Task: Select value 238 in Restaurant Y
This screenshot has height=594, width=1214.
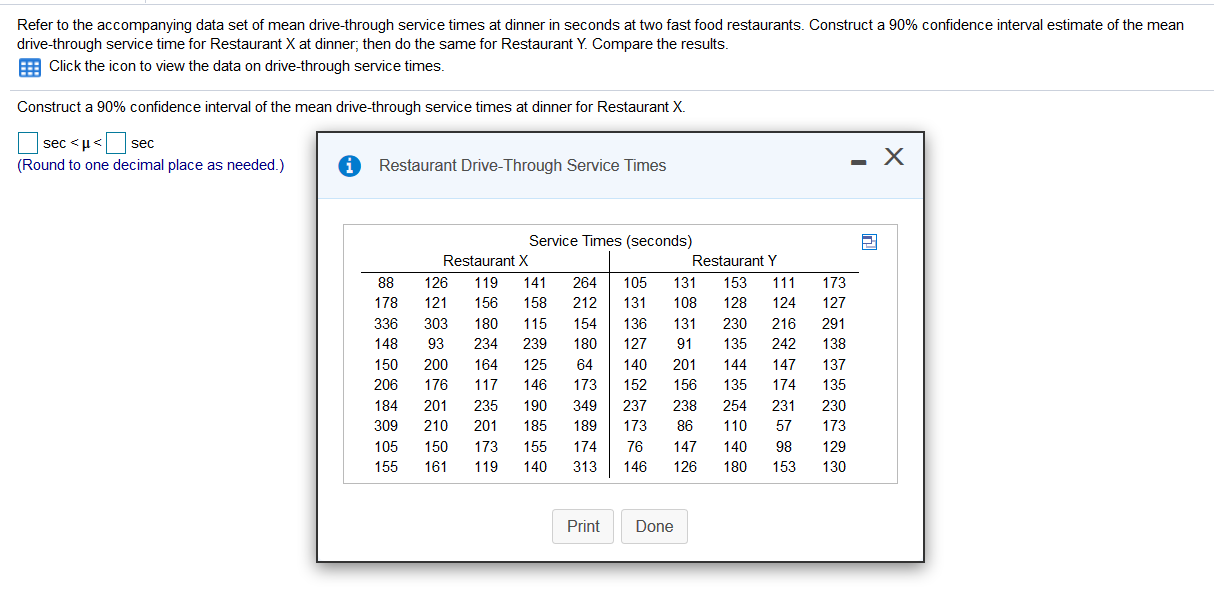Action: click(x=685, y=406)
